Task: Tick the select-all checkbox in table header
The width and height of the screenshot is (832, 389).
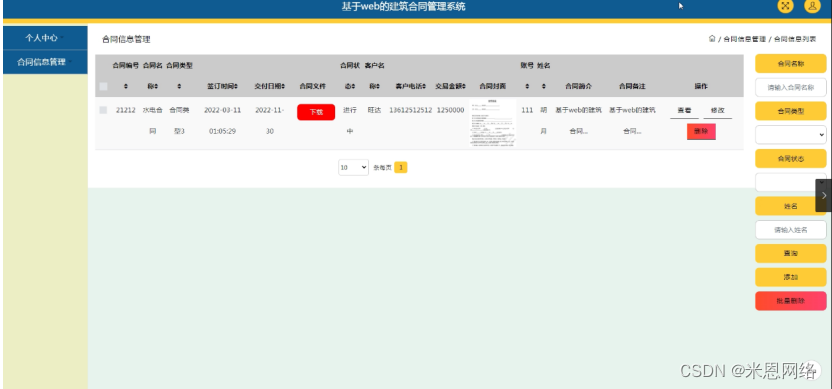Action: tap(103, 87)
